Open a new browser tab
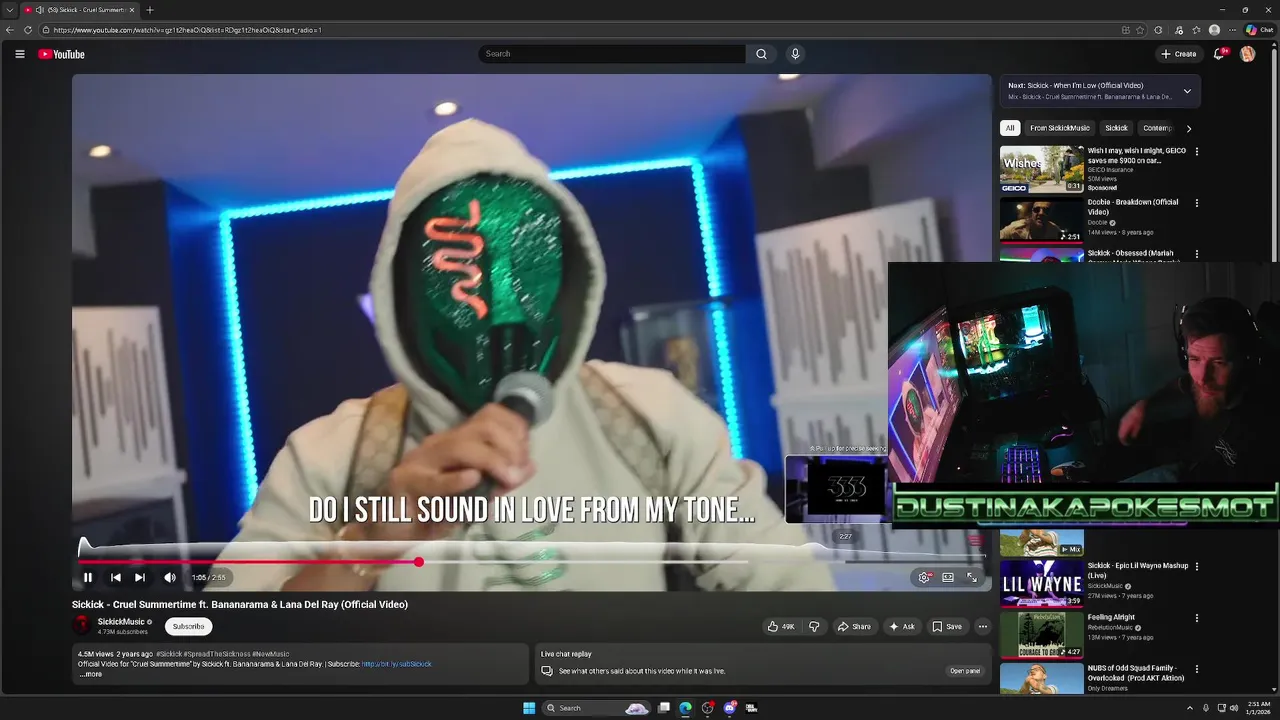 pyautogui.click(x=150, y=10)
